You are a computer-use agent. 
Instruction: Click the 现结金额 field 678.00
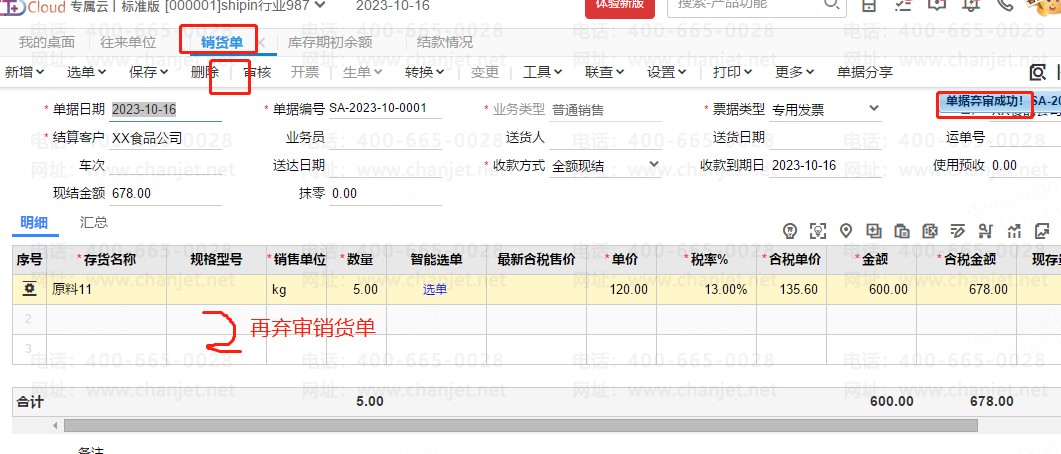166,194
